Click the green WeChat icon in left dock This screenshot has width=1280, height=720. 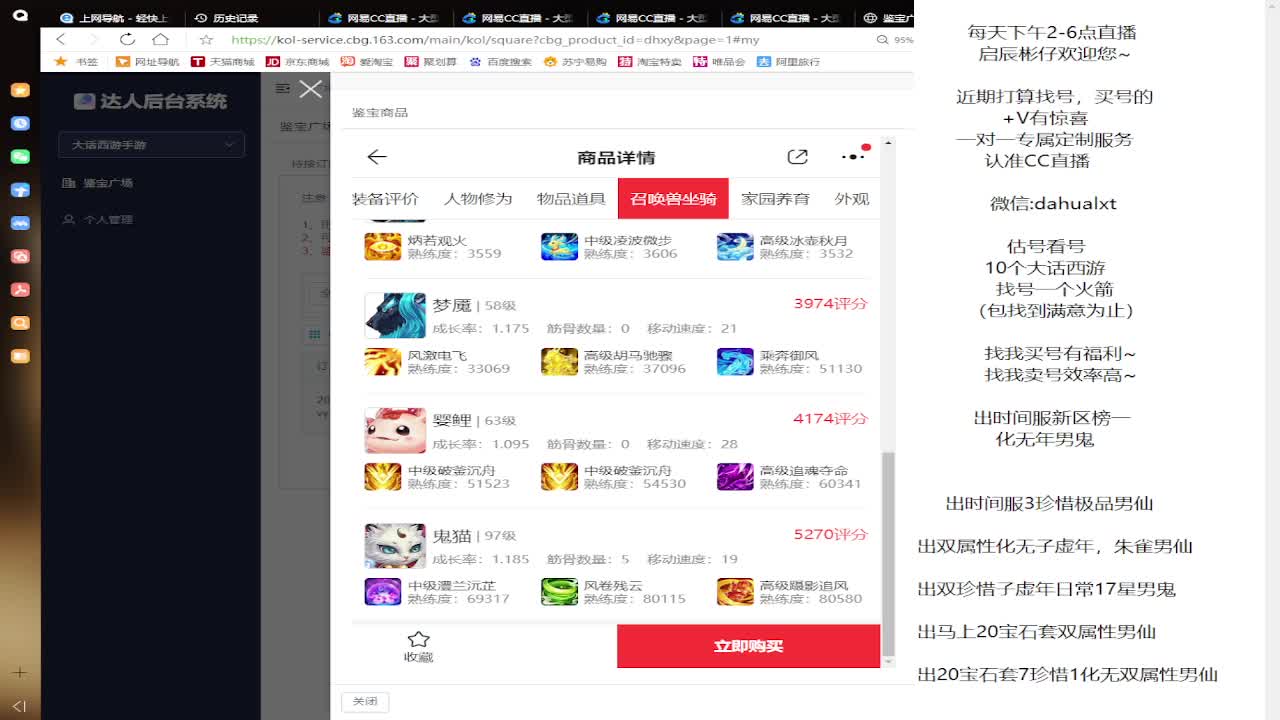[20, 157]
